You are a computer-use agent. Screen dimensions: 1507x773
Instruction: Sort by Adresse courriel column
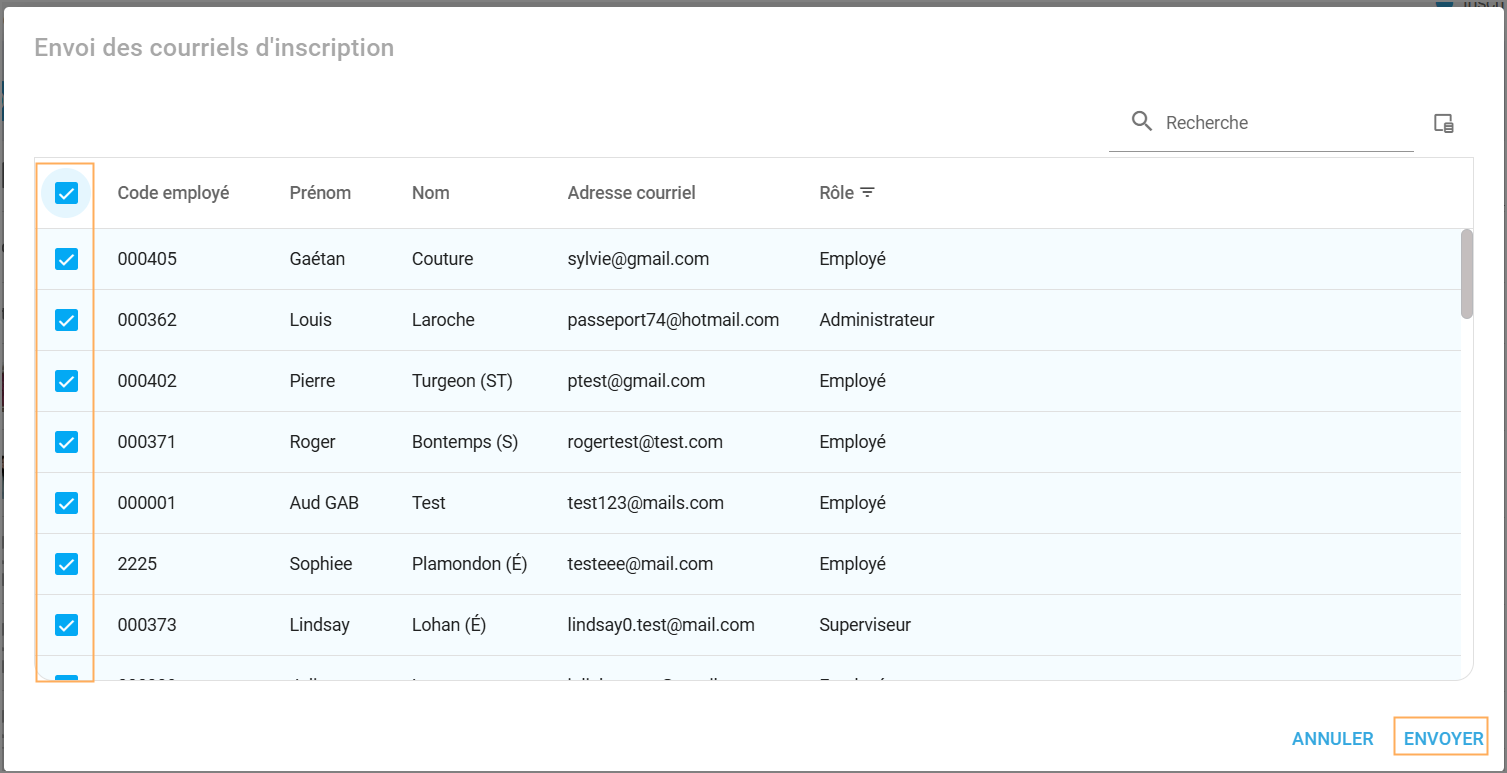(x=631, y=193)
